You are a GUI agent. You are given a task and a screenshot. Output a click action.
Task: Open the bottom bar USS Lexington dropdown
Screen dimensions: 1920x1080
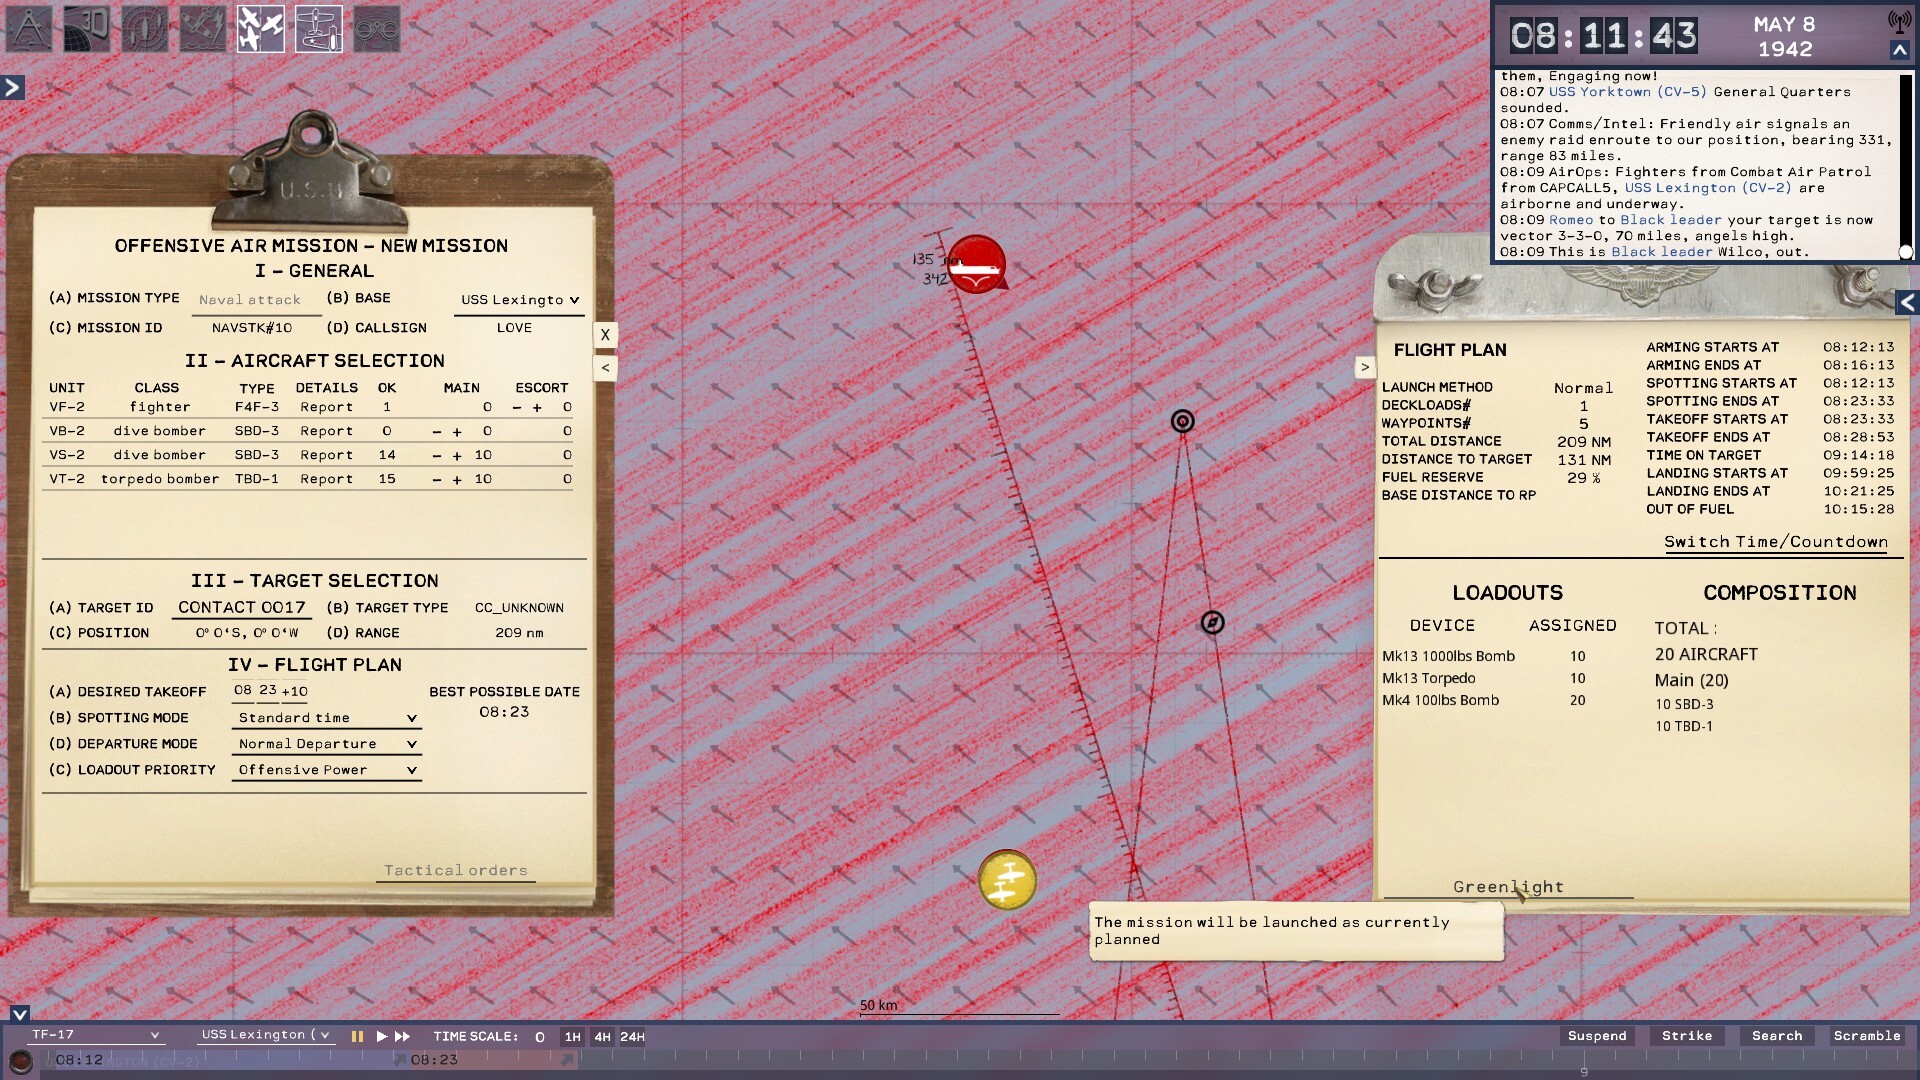tap(265, 1035)
